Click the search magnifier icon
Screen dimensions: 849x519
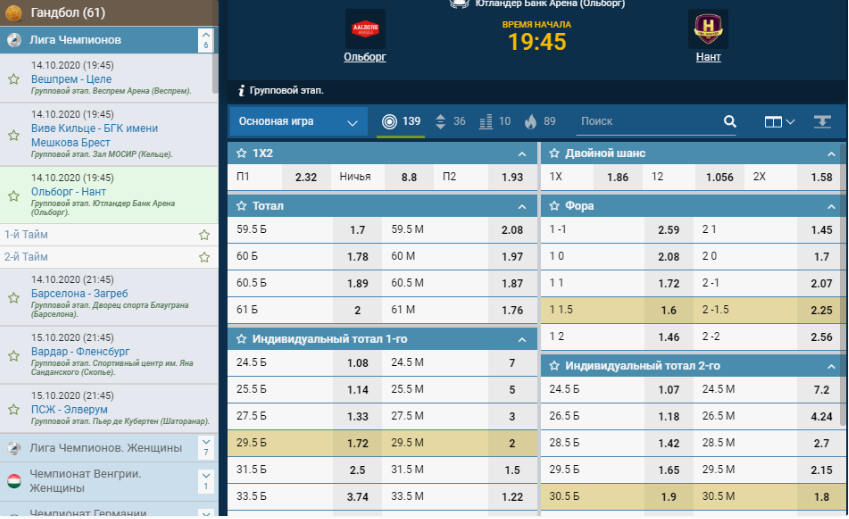[730, 121]
